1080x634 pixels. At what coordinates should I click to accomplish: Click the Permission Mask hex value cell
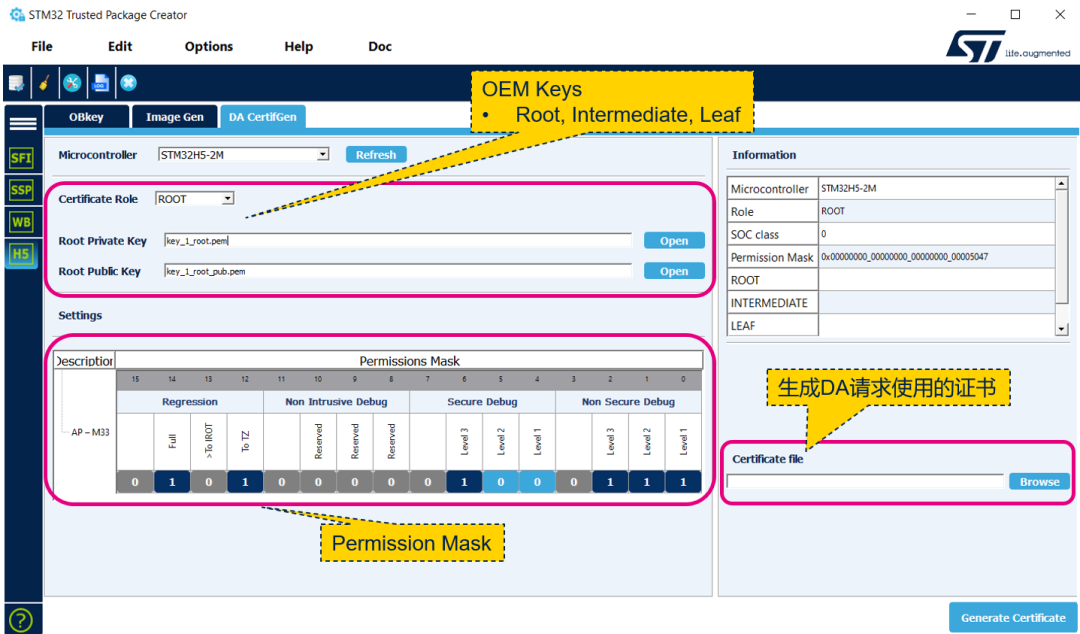click(937, 257)
